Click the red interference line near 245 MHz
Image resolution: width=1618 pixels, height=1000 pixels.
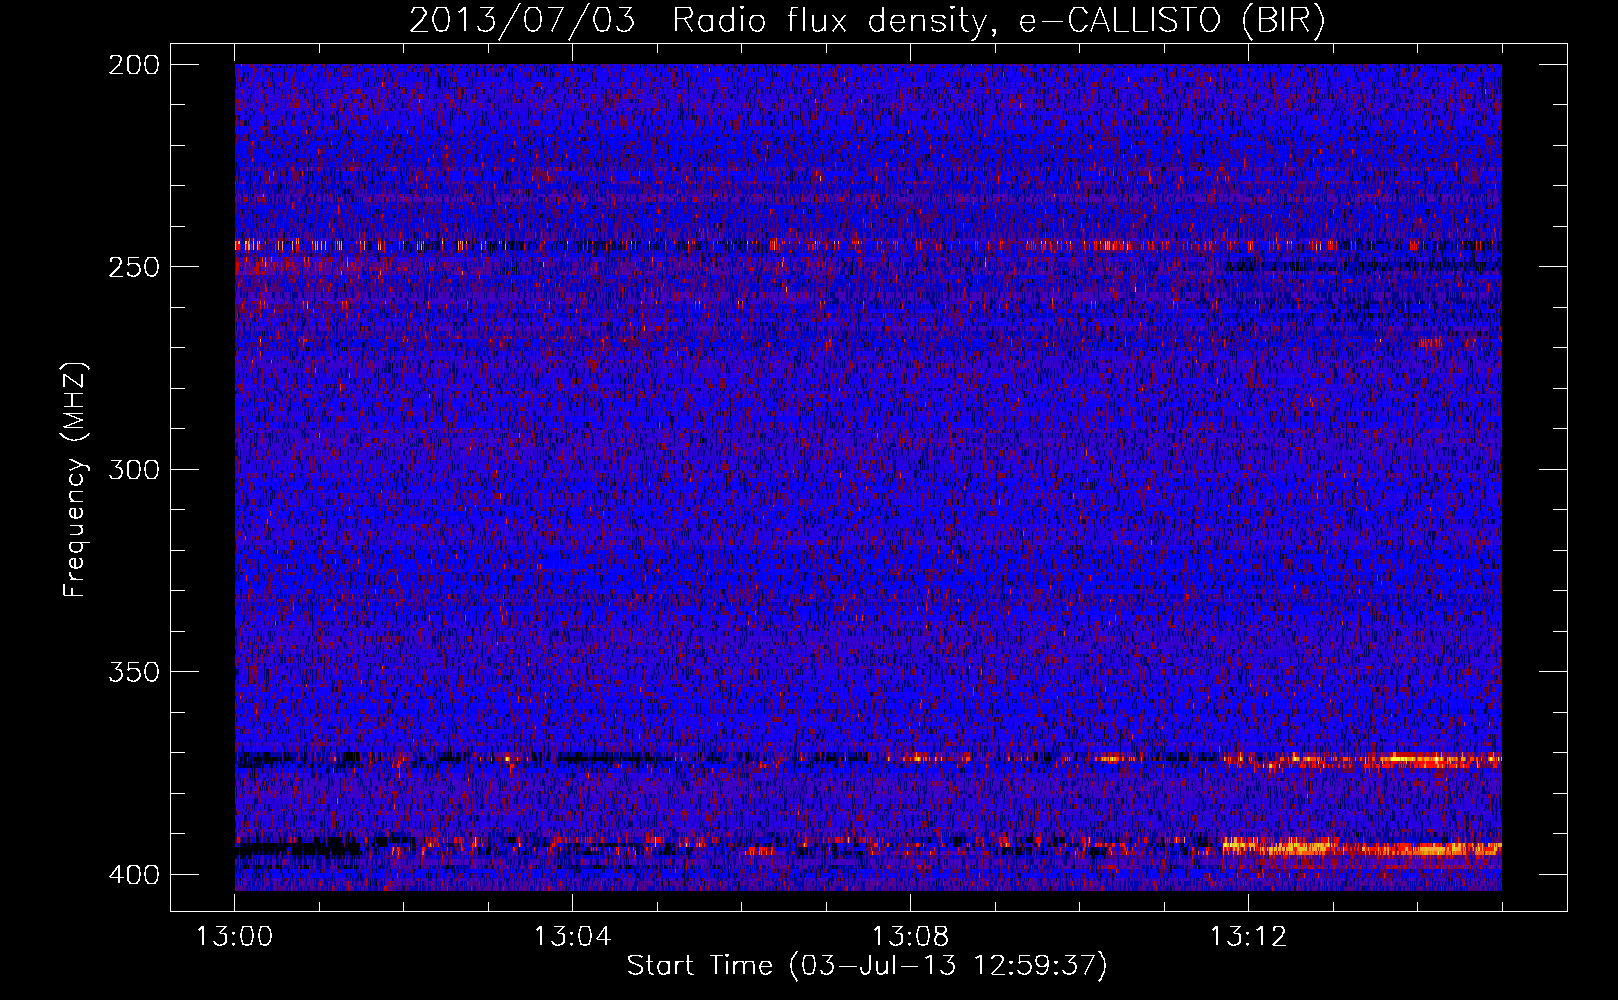click(868, 245)
